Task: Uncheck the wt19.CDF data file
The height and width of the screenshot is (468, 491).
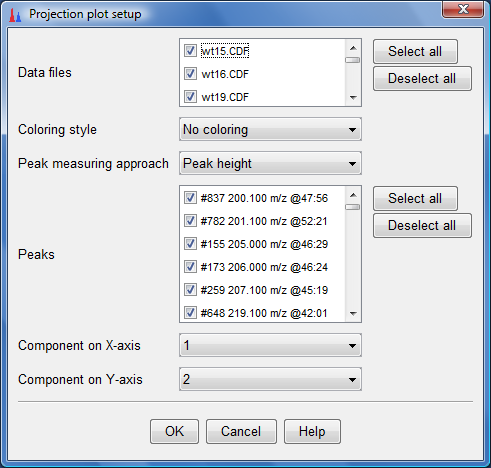Action: [x=190, y=97]
